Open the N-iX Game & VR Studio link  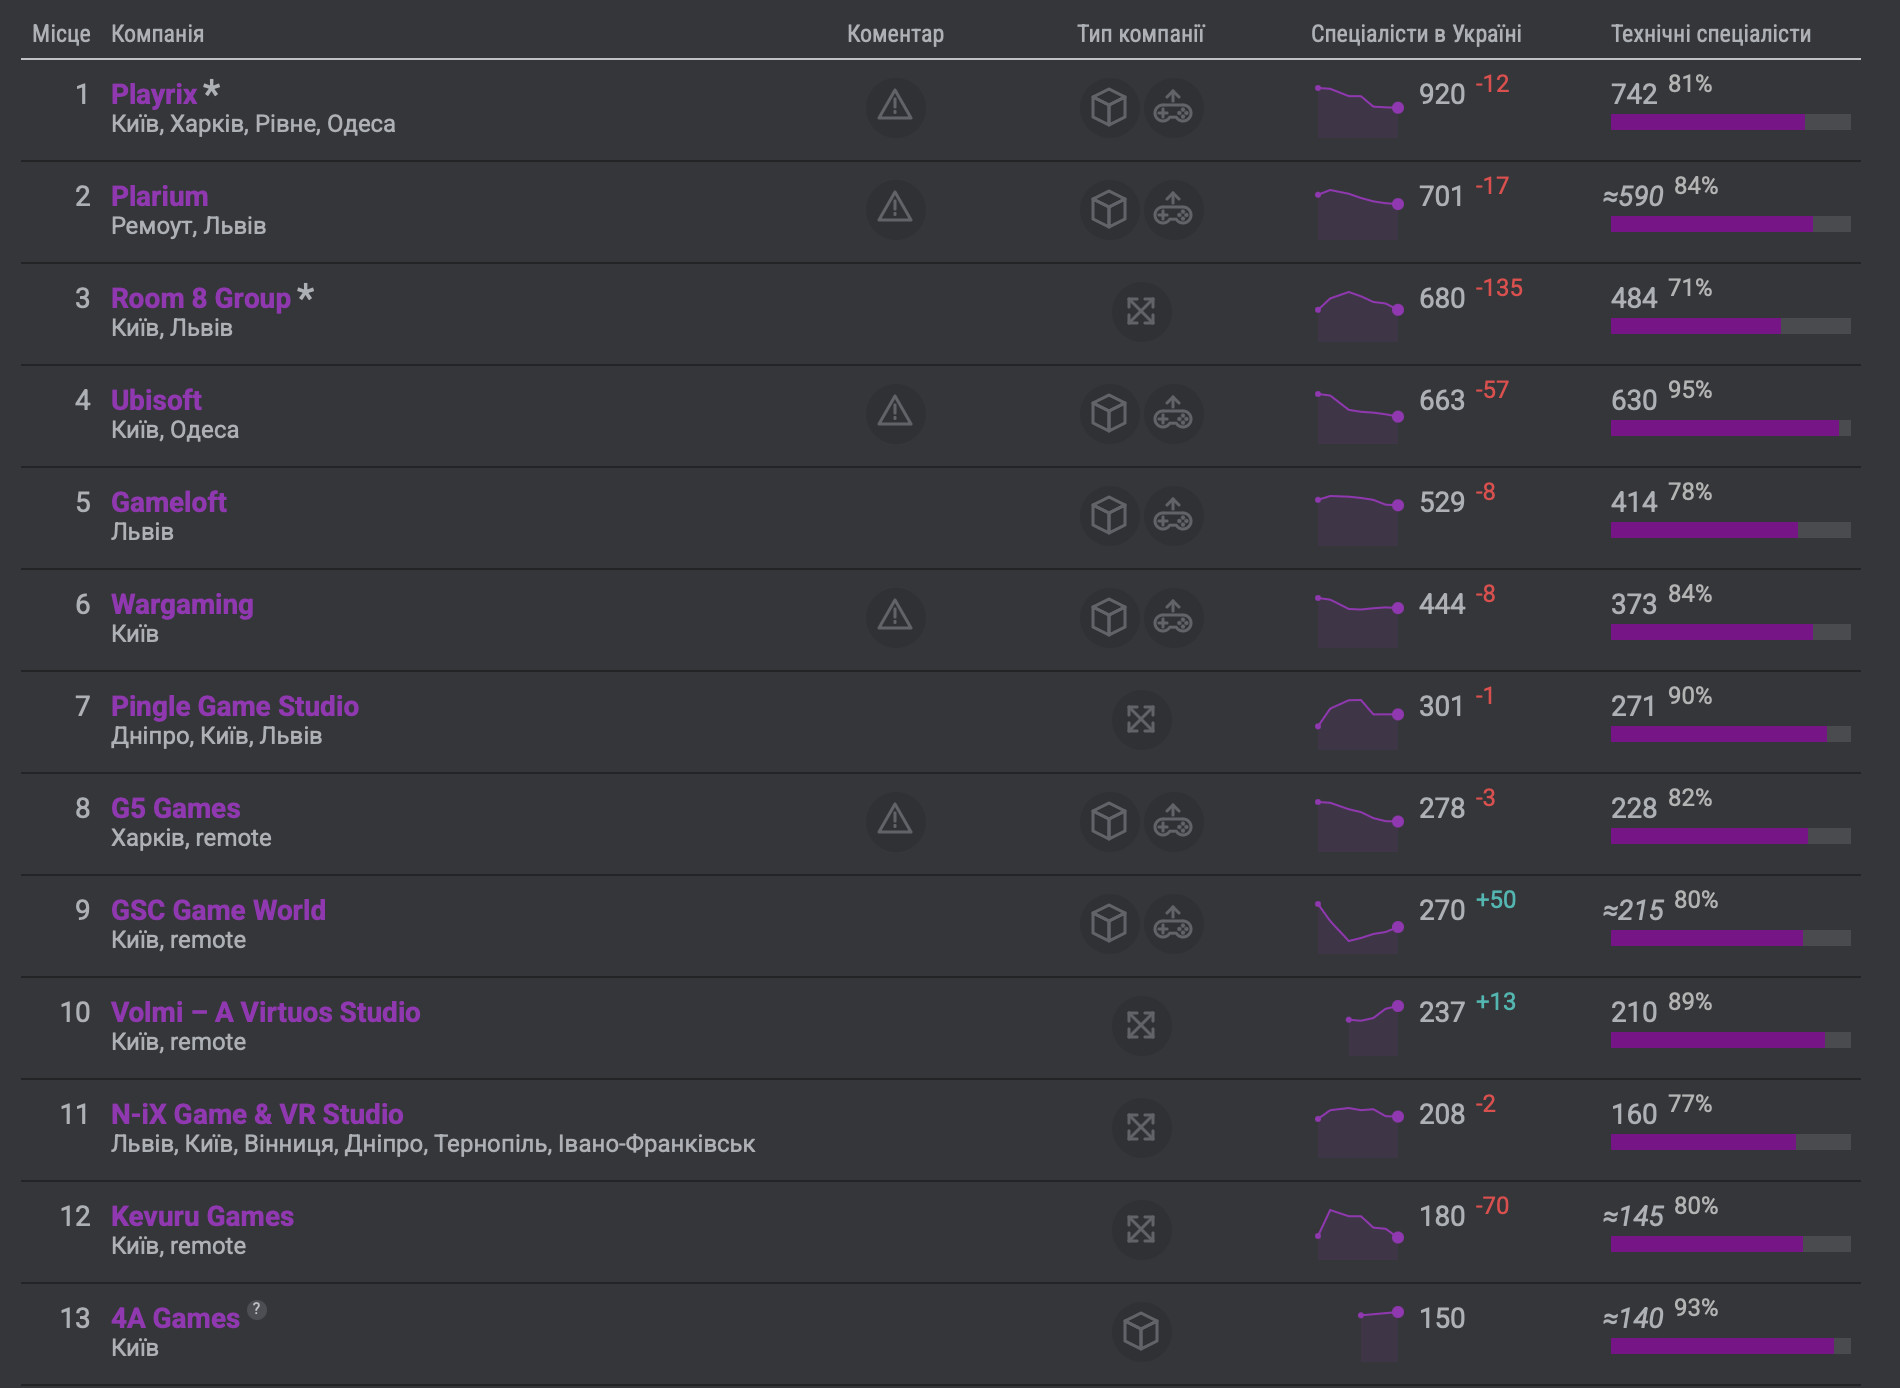coord(257,1114)
